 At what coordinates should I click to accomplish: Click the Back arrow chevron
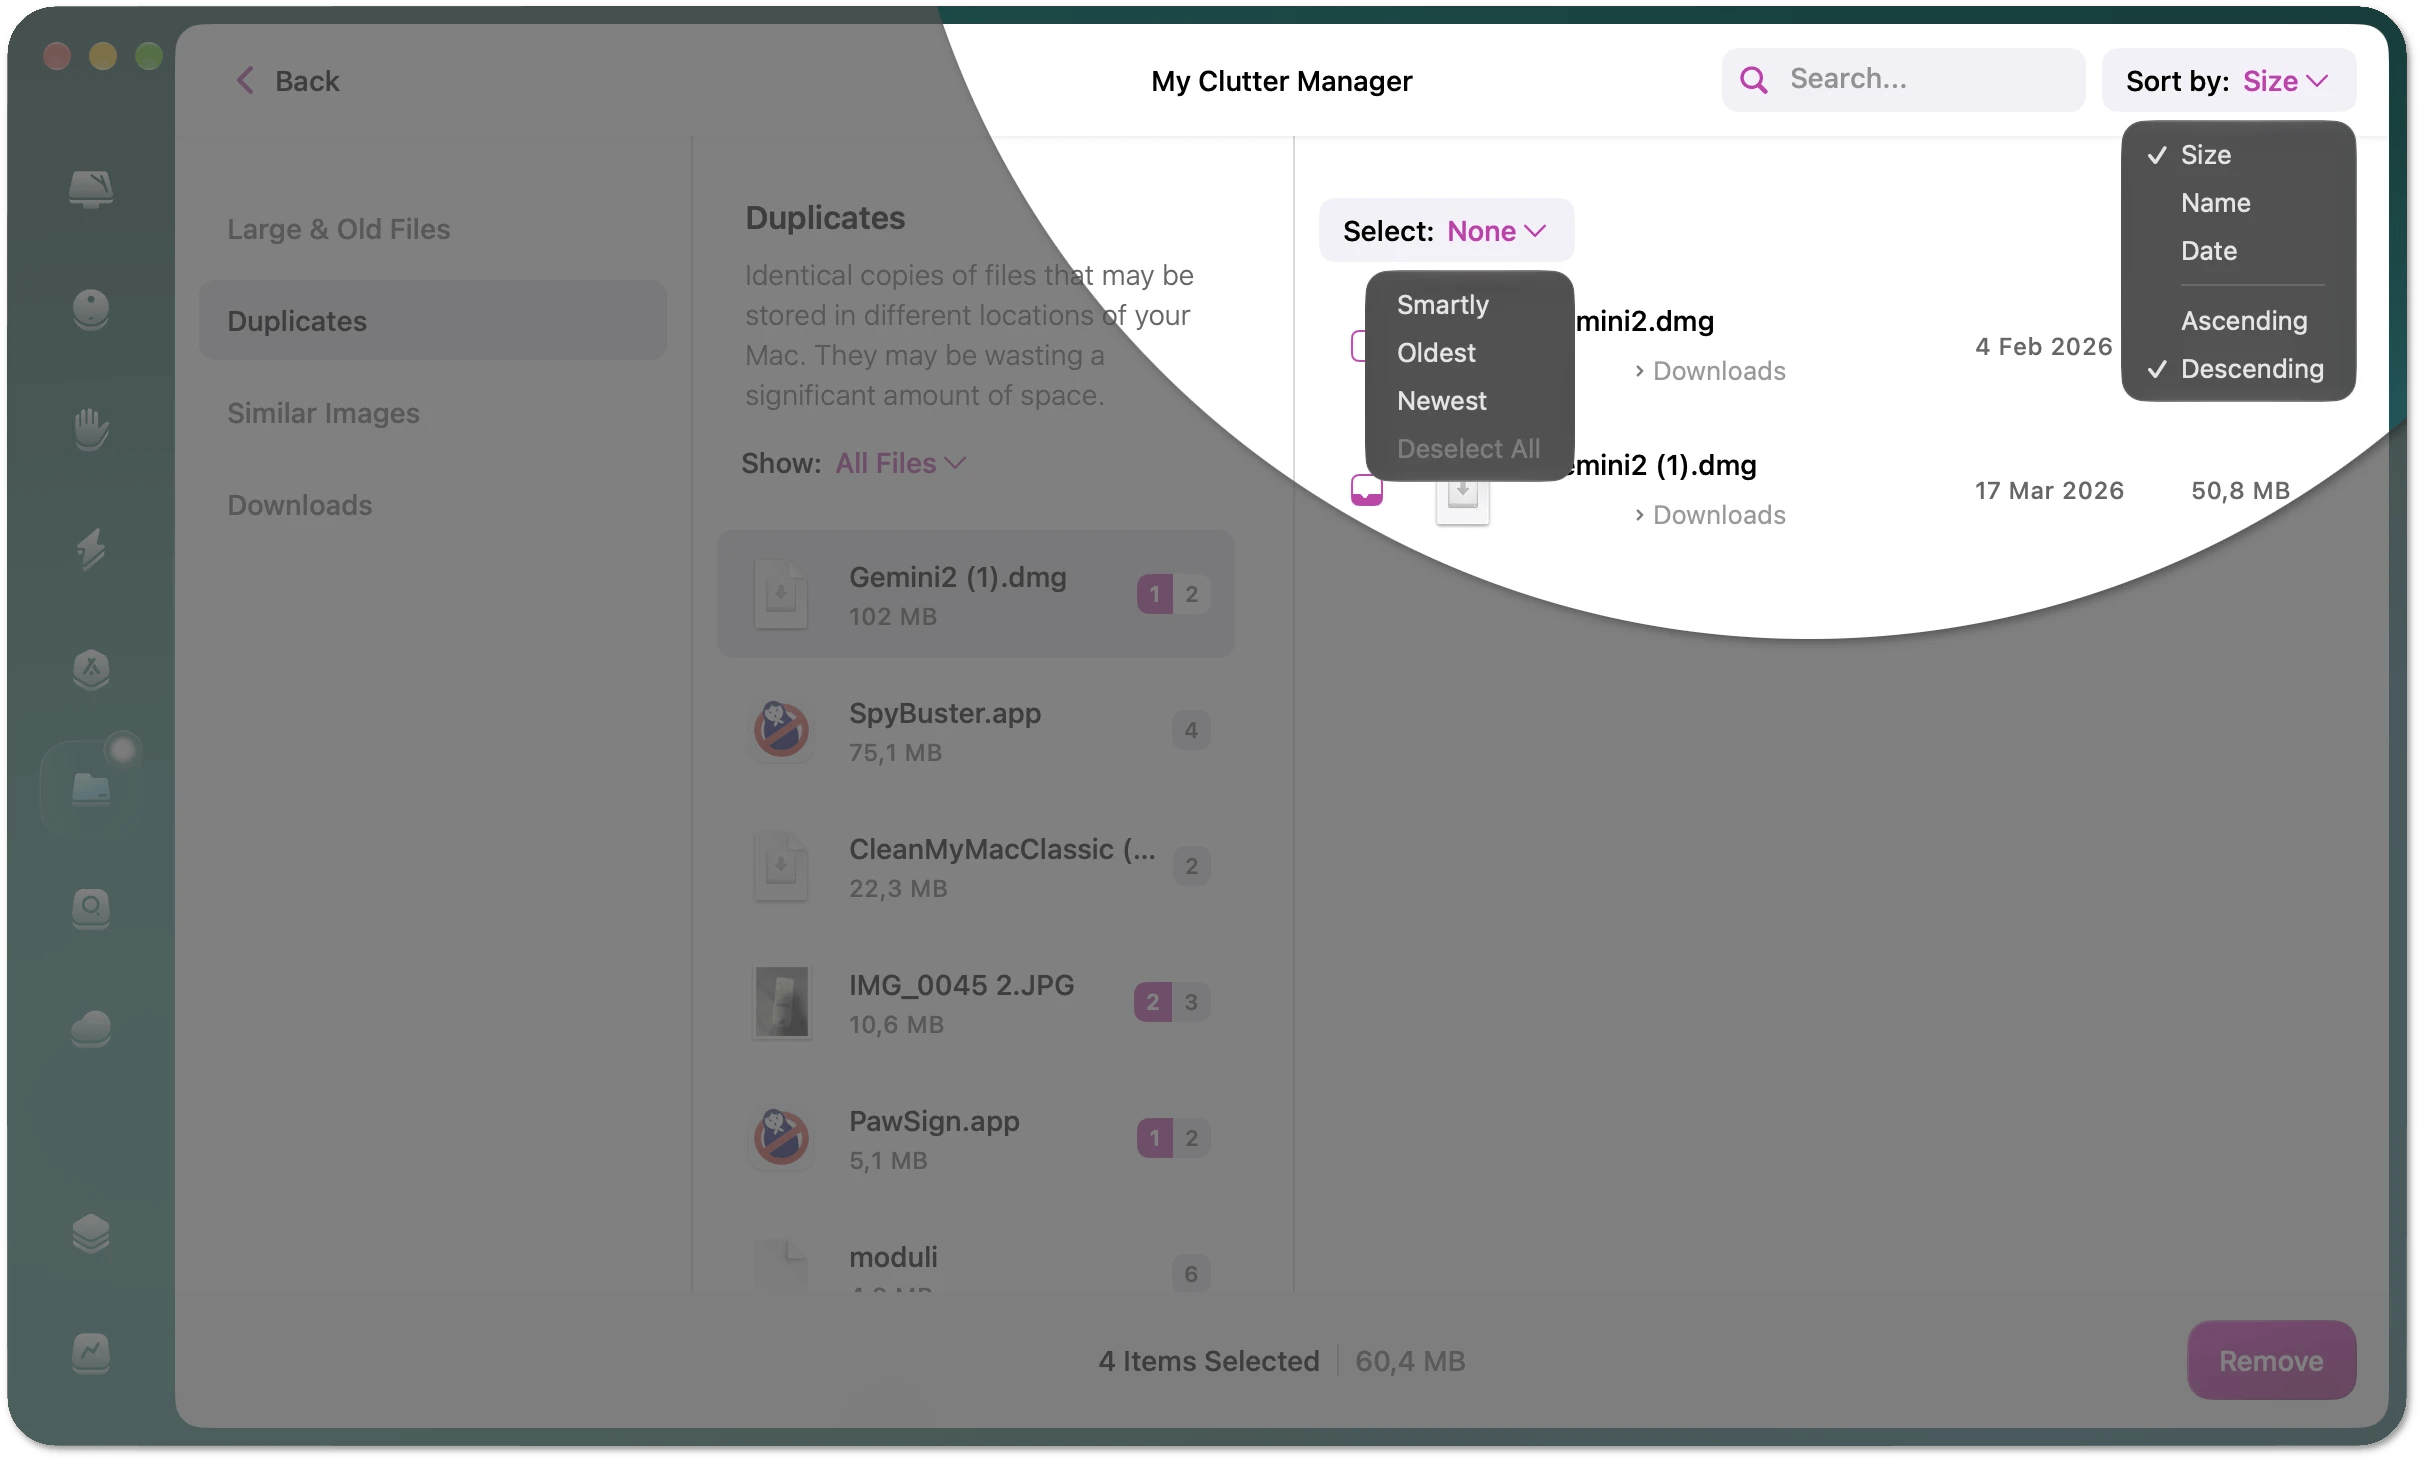245,80
